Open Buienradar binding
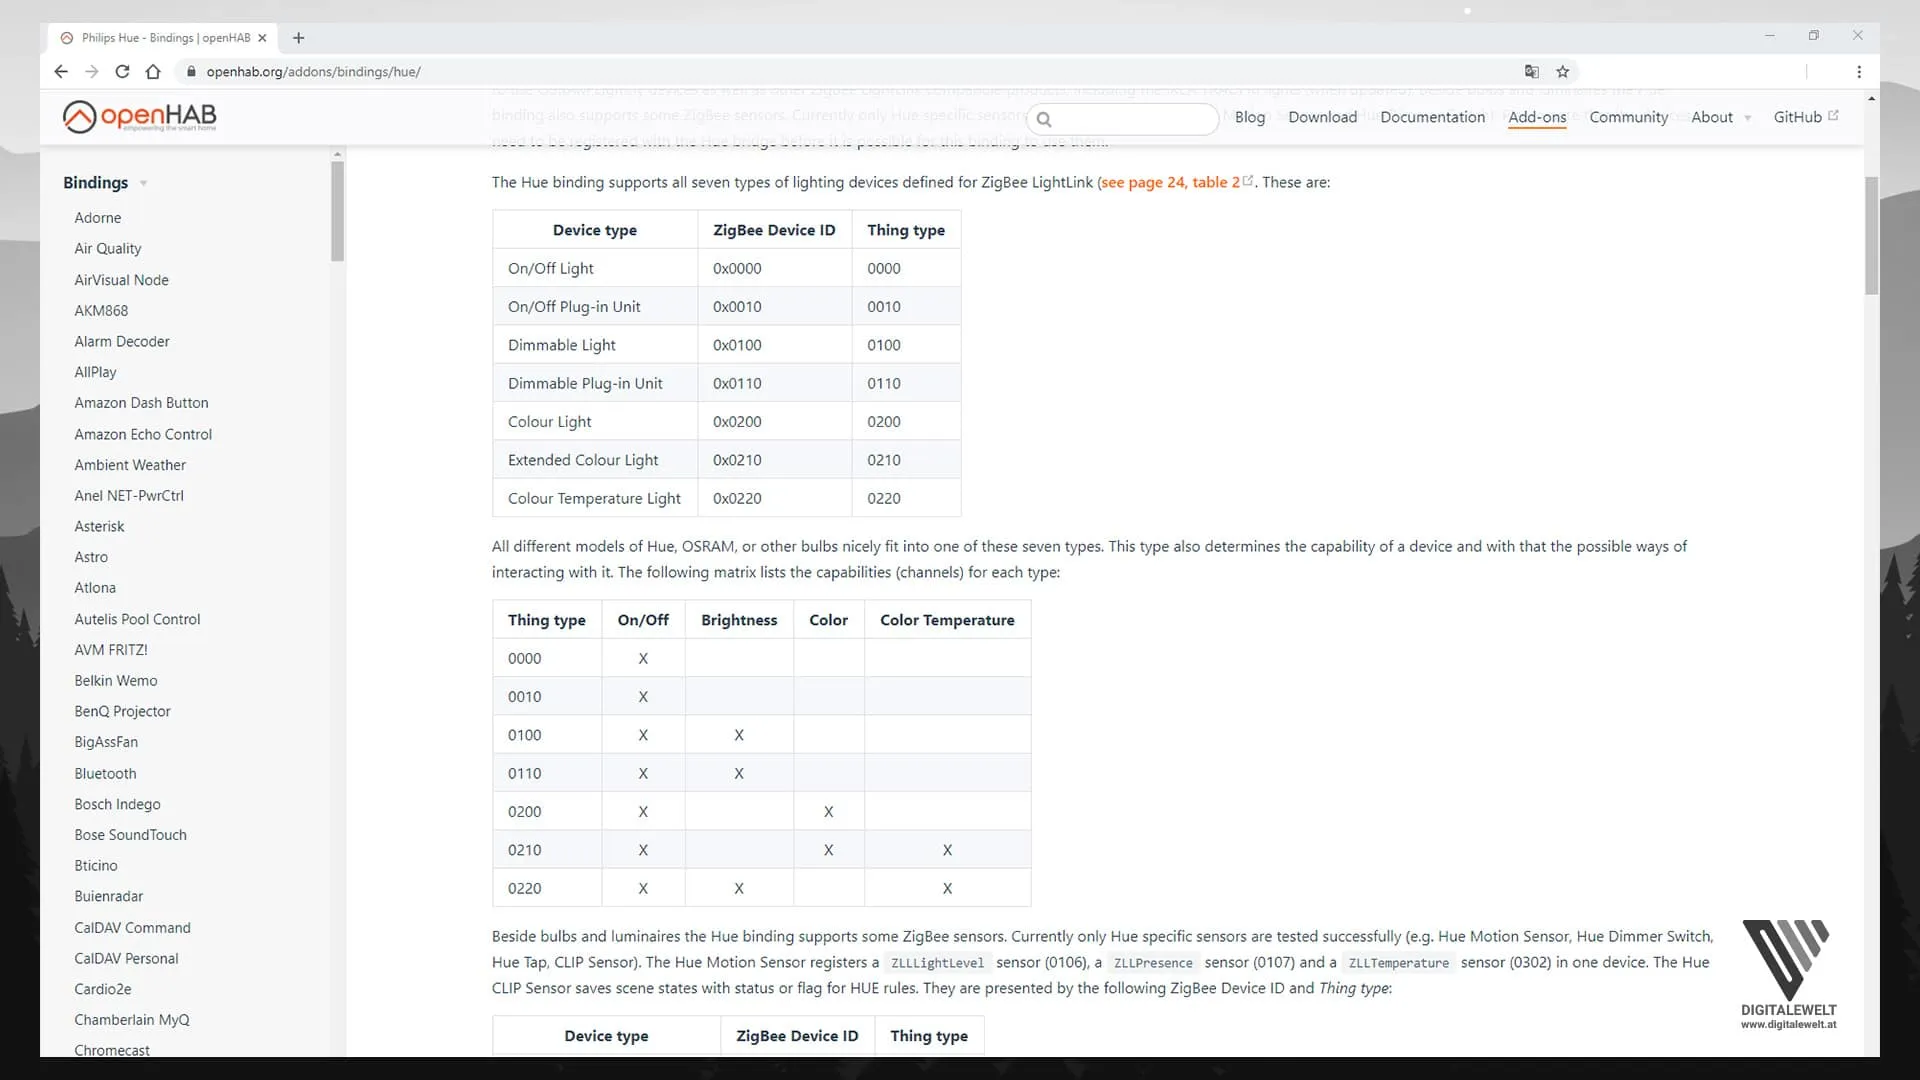1920x1080 pixels. click(108, 897)
